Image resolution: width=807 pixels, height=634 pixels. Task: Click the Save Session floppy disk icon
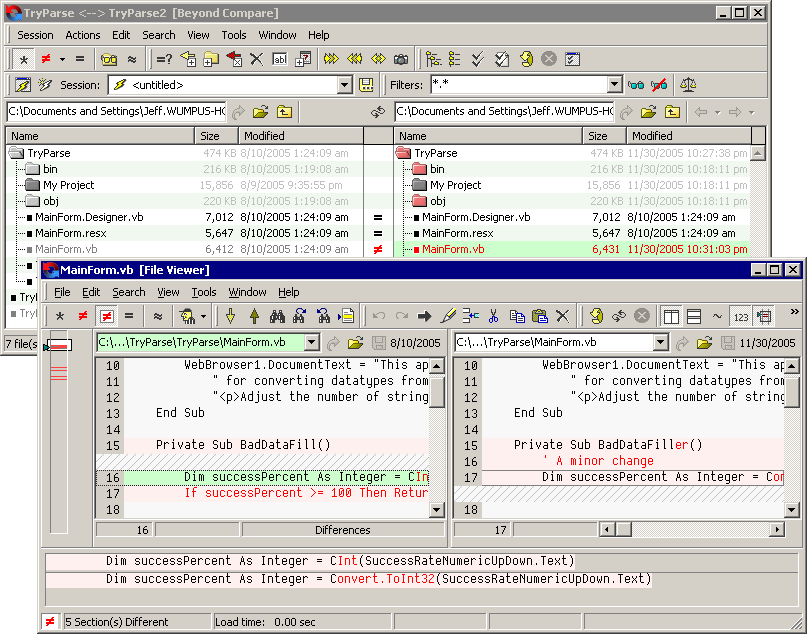click(366, 85)
